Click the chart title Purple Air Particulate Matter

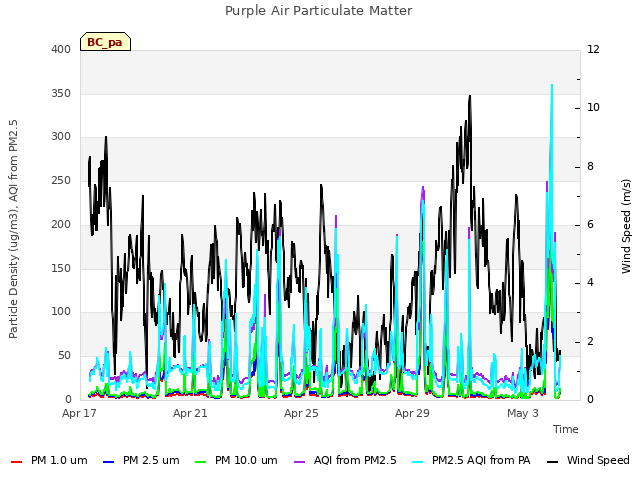(318, 11)
